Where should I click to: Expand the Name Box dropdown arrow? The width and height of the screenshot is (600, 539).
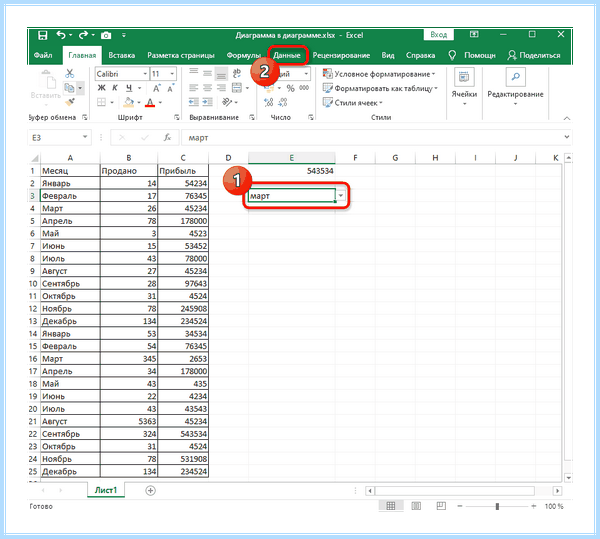tap(85, 137)
